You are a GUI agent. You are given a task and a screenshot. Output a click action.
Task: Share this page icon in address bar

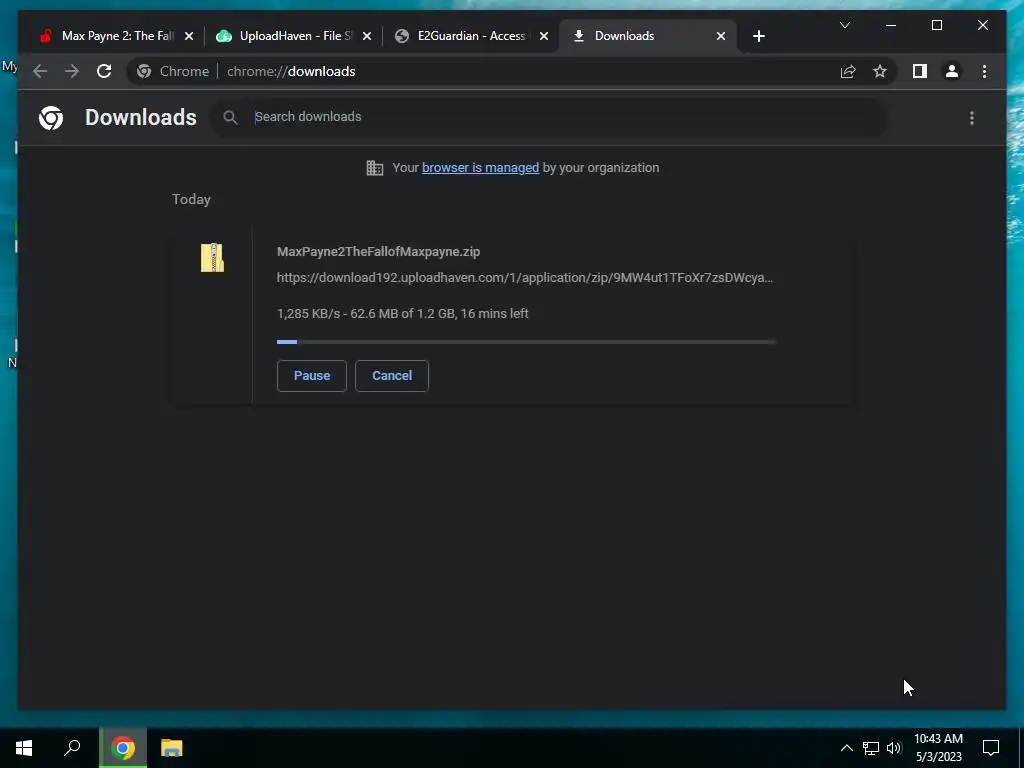[848, 71]
